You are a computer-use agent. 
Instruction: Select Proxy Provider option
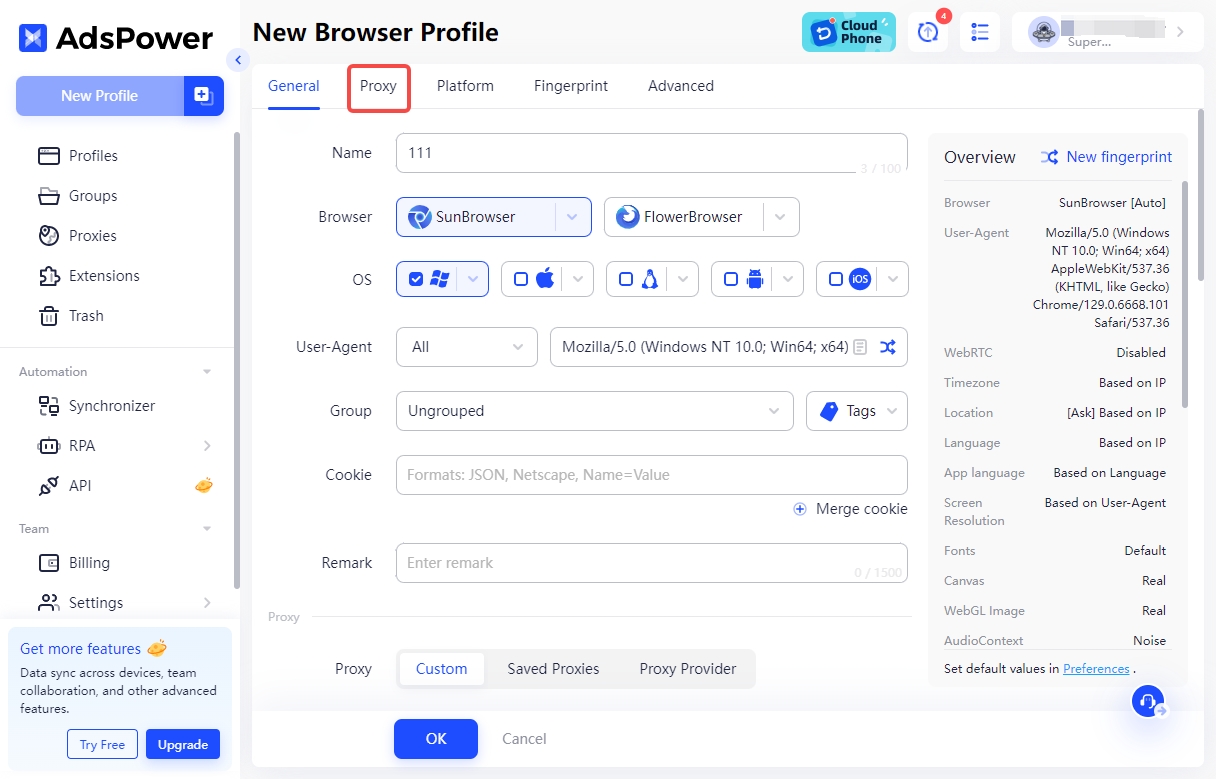688,669
